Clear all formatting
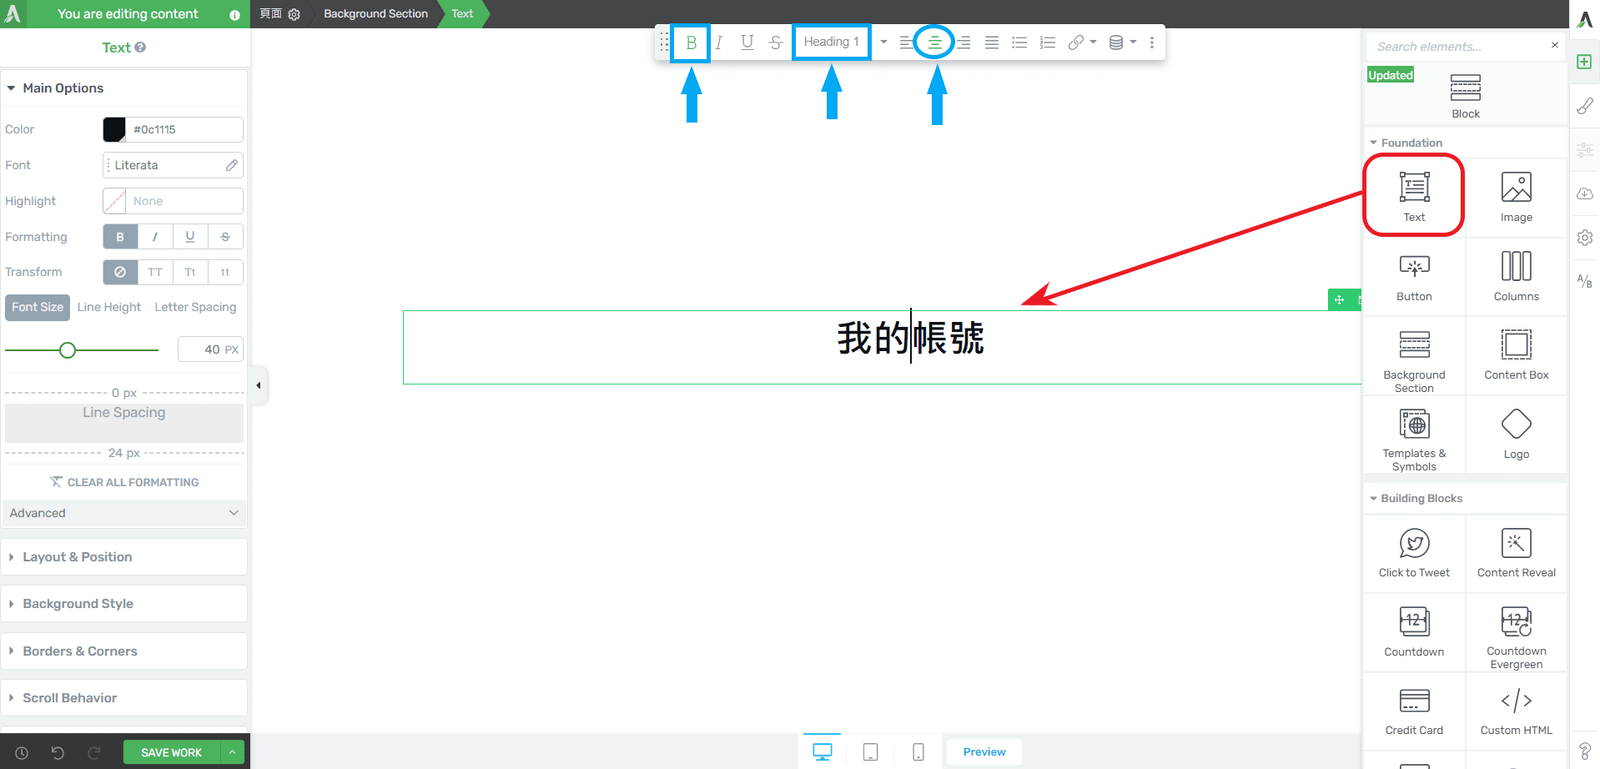1600x769 pixels. coord(124,482)
